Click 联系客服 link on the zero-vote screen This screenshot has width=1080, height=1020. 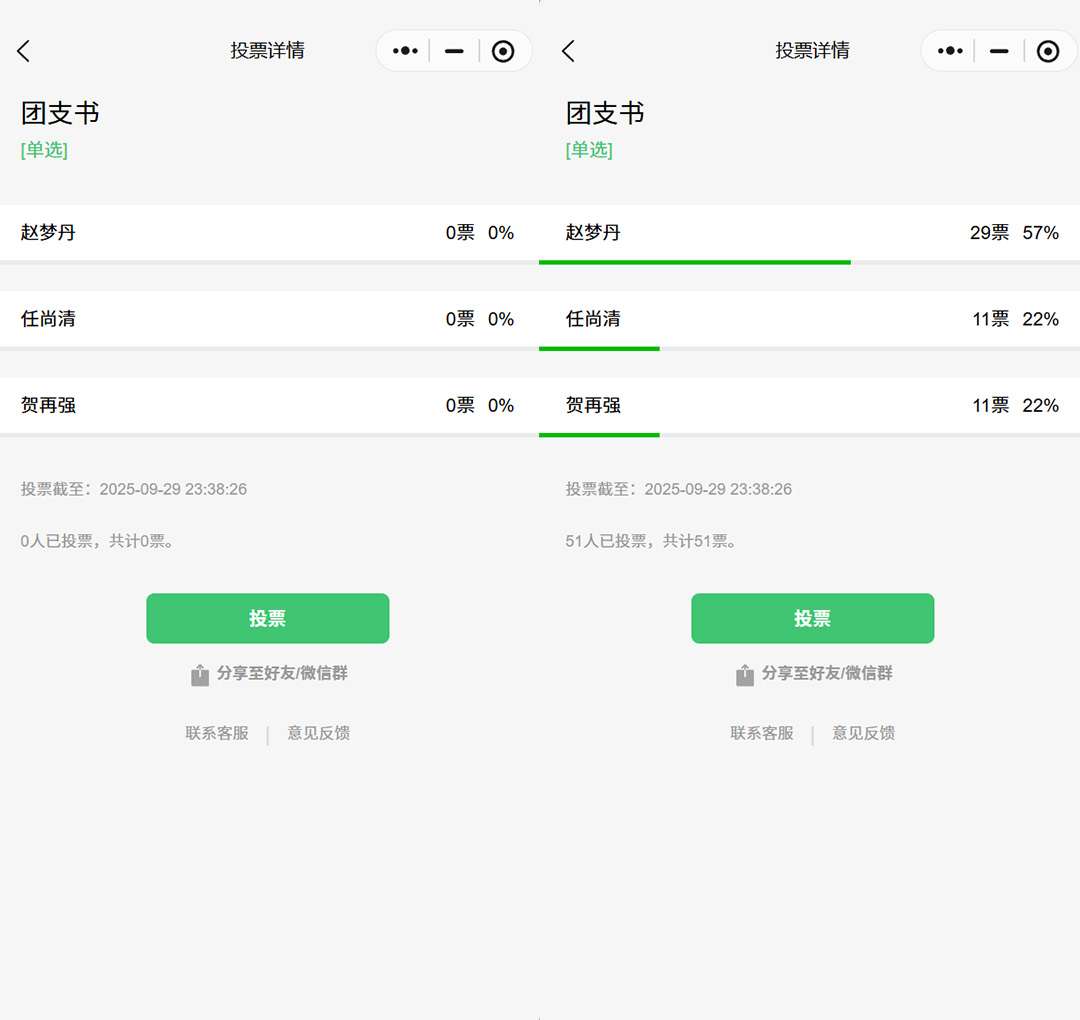coord(217,733)
